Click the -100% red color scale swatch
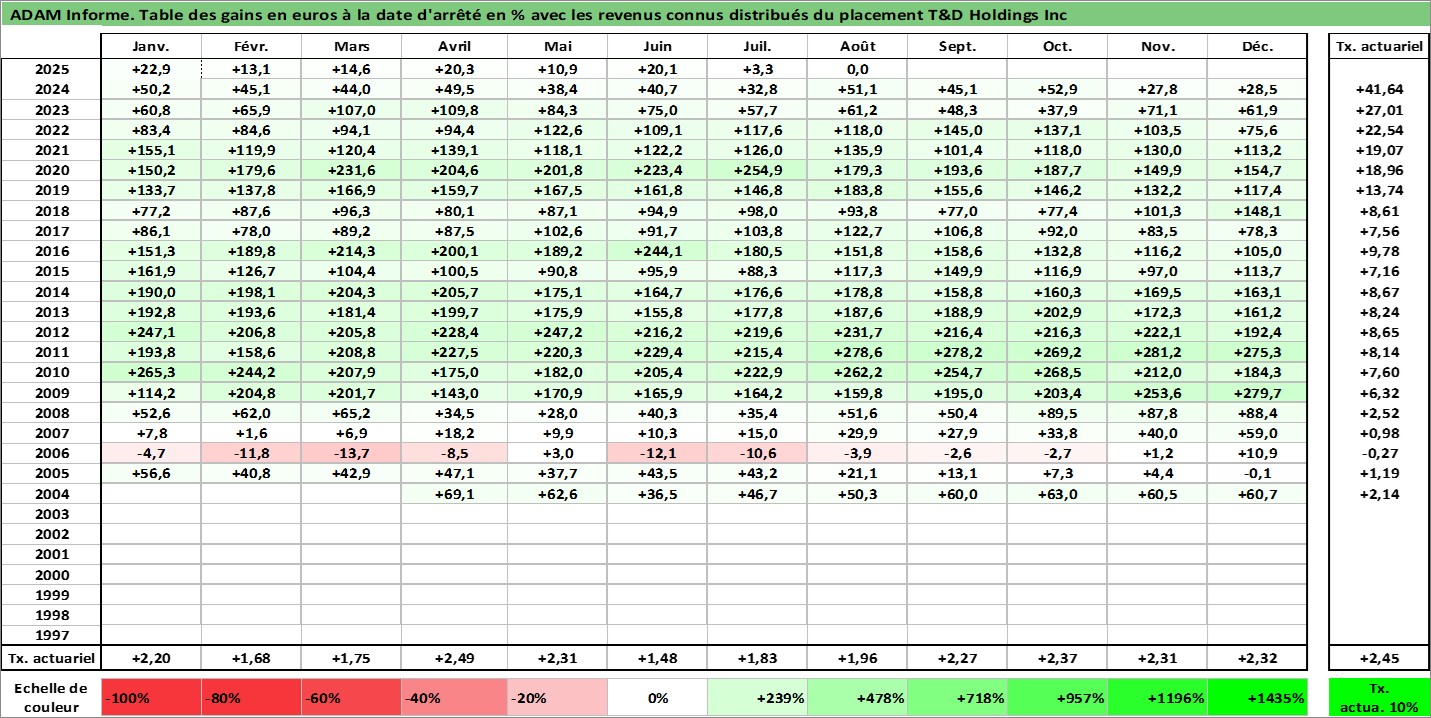 point(152,698)
